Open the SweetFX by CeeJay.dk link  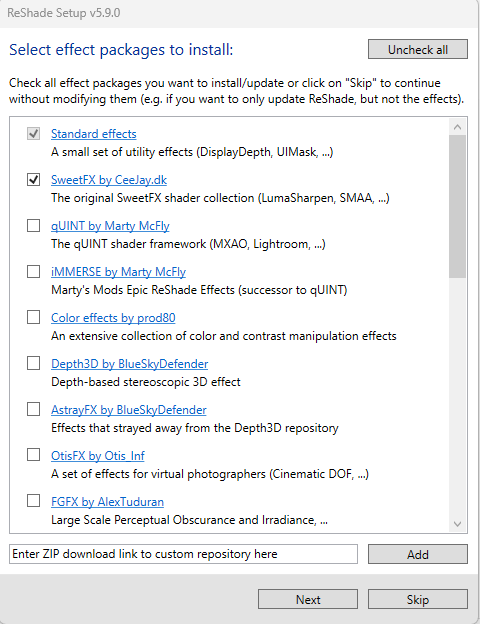[x=109, y=180]
